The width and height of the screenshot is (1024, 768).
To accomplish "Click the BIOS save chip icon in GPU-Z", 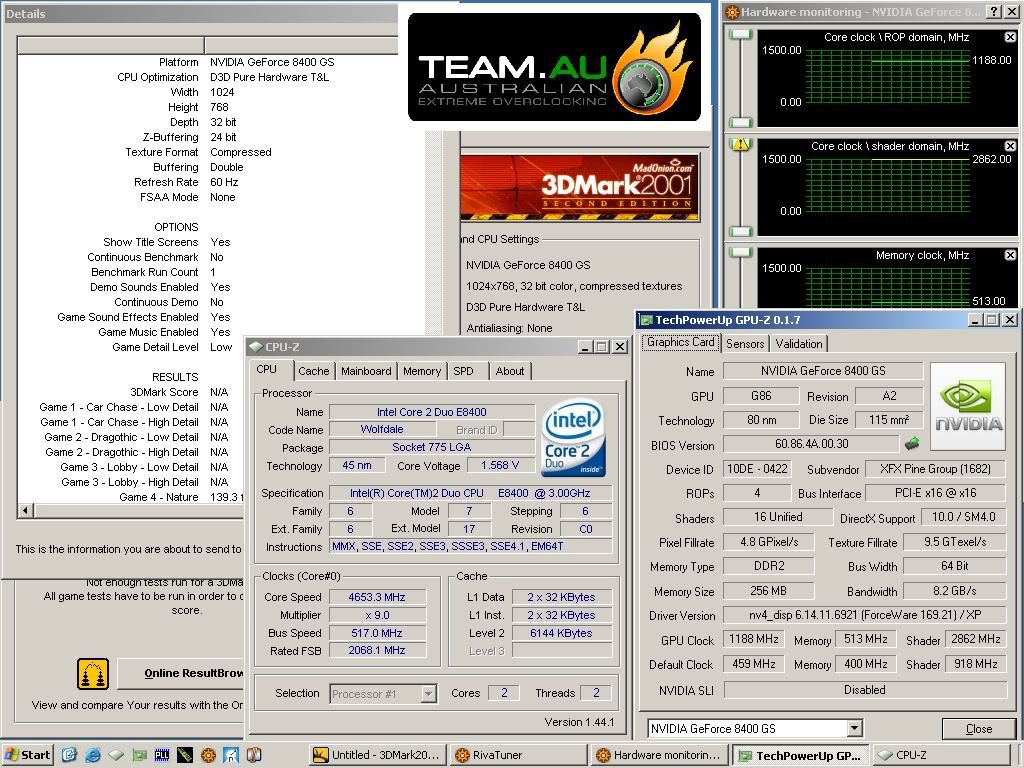I will point(912,443).
